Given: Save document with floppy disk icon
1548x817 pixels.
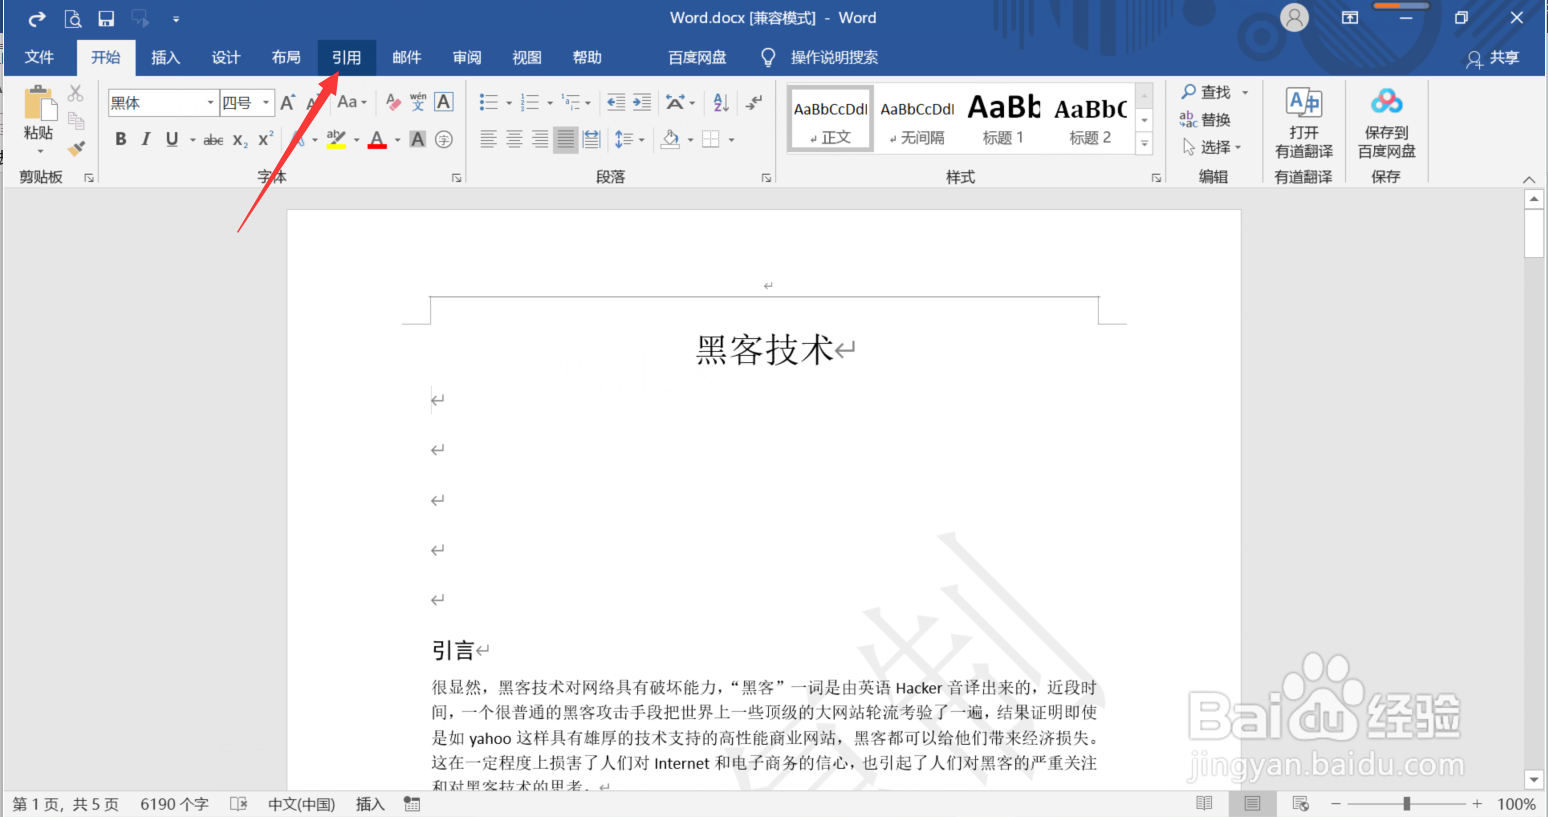Looking at the screenshot, I should tap(106, 18).
